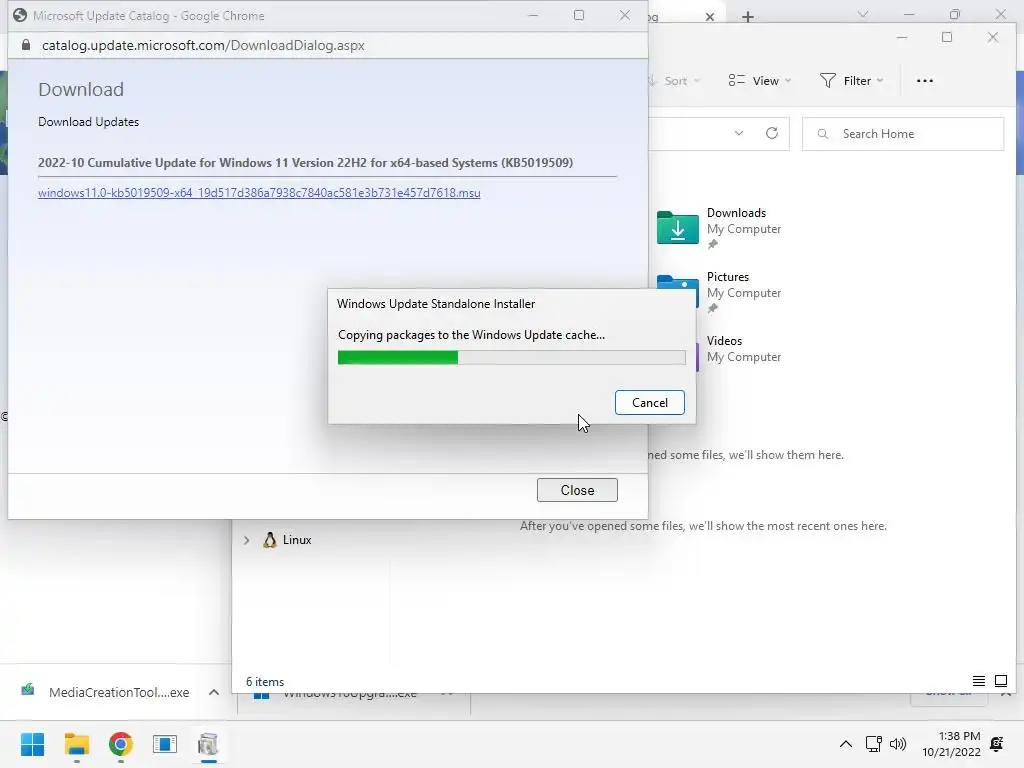Click the search magnifier icon in Explorer
This screenshot has height=768, width=1024.
(823, 134)
